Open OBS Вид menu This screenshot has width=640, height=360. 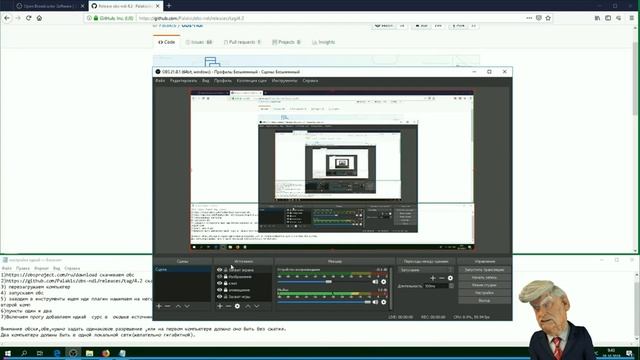[205, 81]
